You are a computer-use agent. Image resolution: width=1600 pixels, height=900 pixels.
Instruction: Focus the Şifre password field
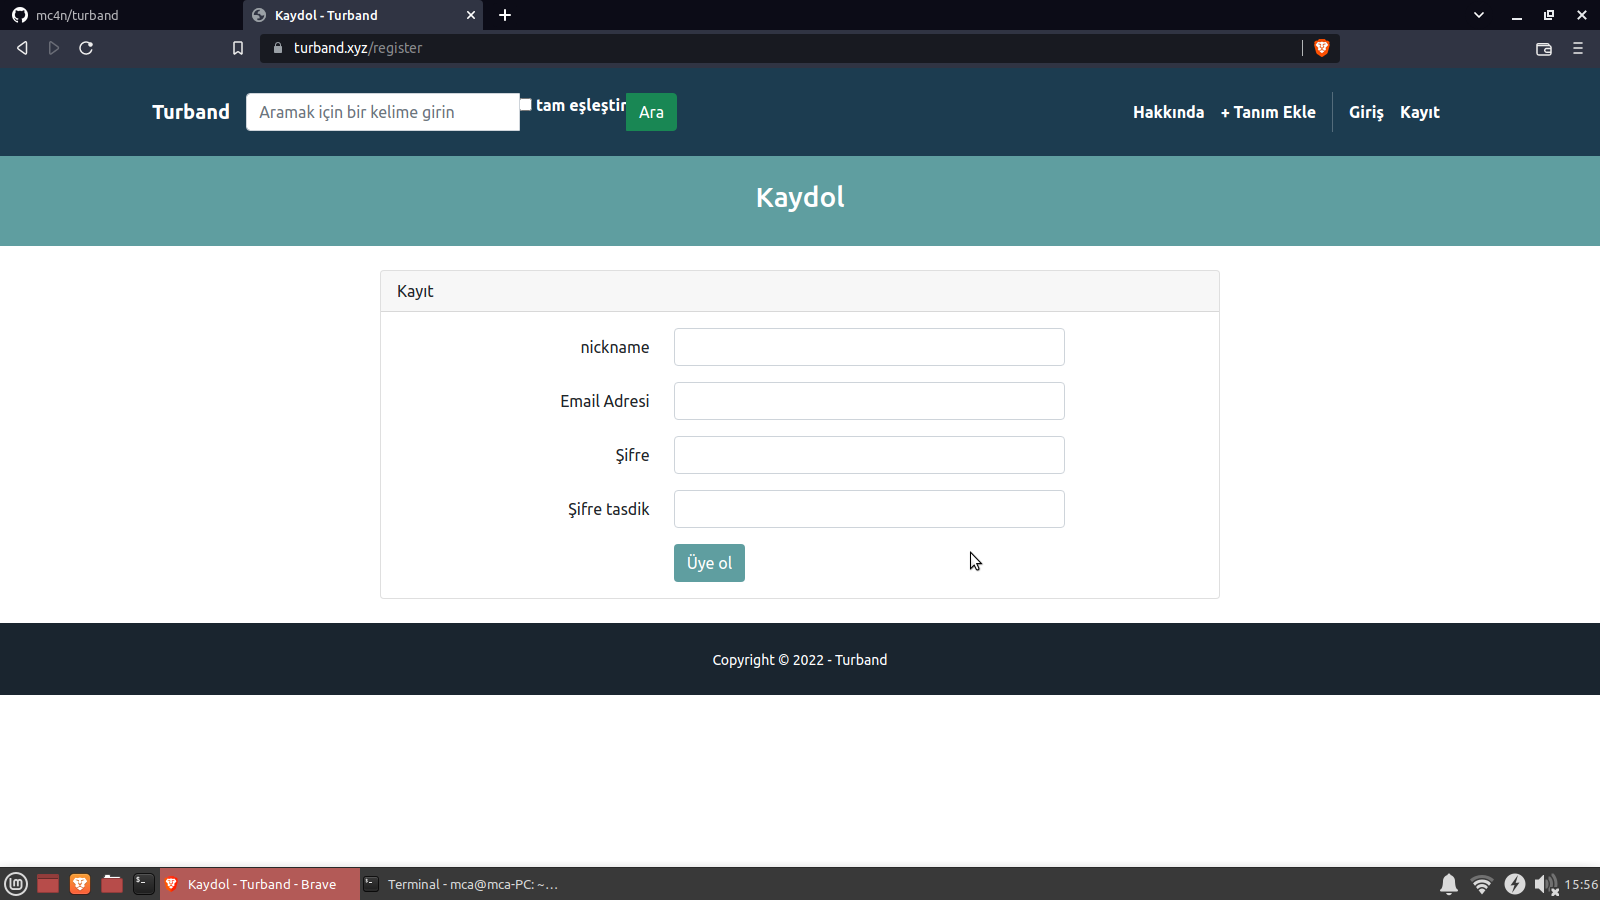[x=869, y=455]
